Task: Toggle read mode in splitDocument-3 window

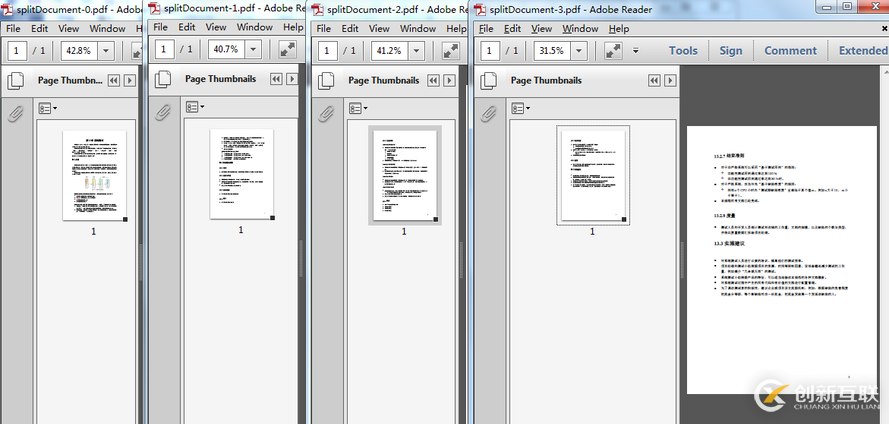Action: tap(613, 50)
